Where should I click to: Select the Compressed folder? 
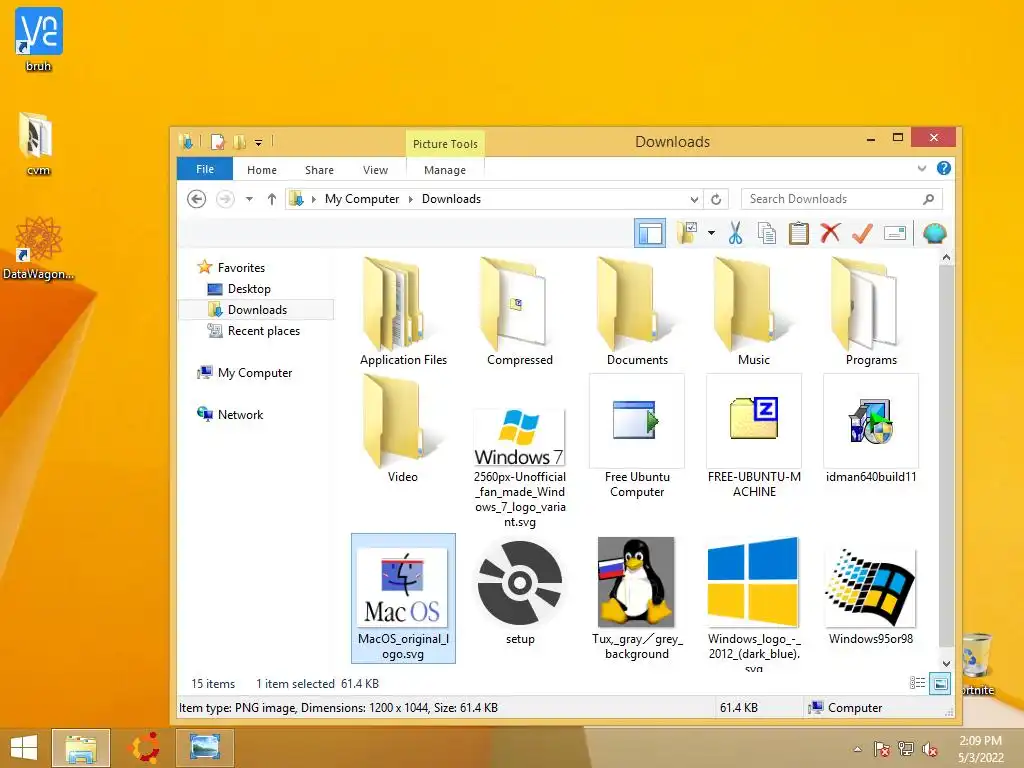pyautogui.click(x=520, y=312)
